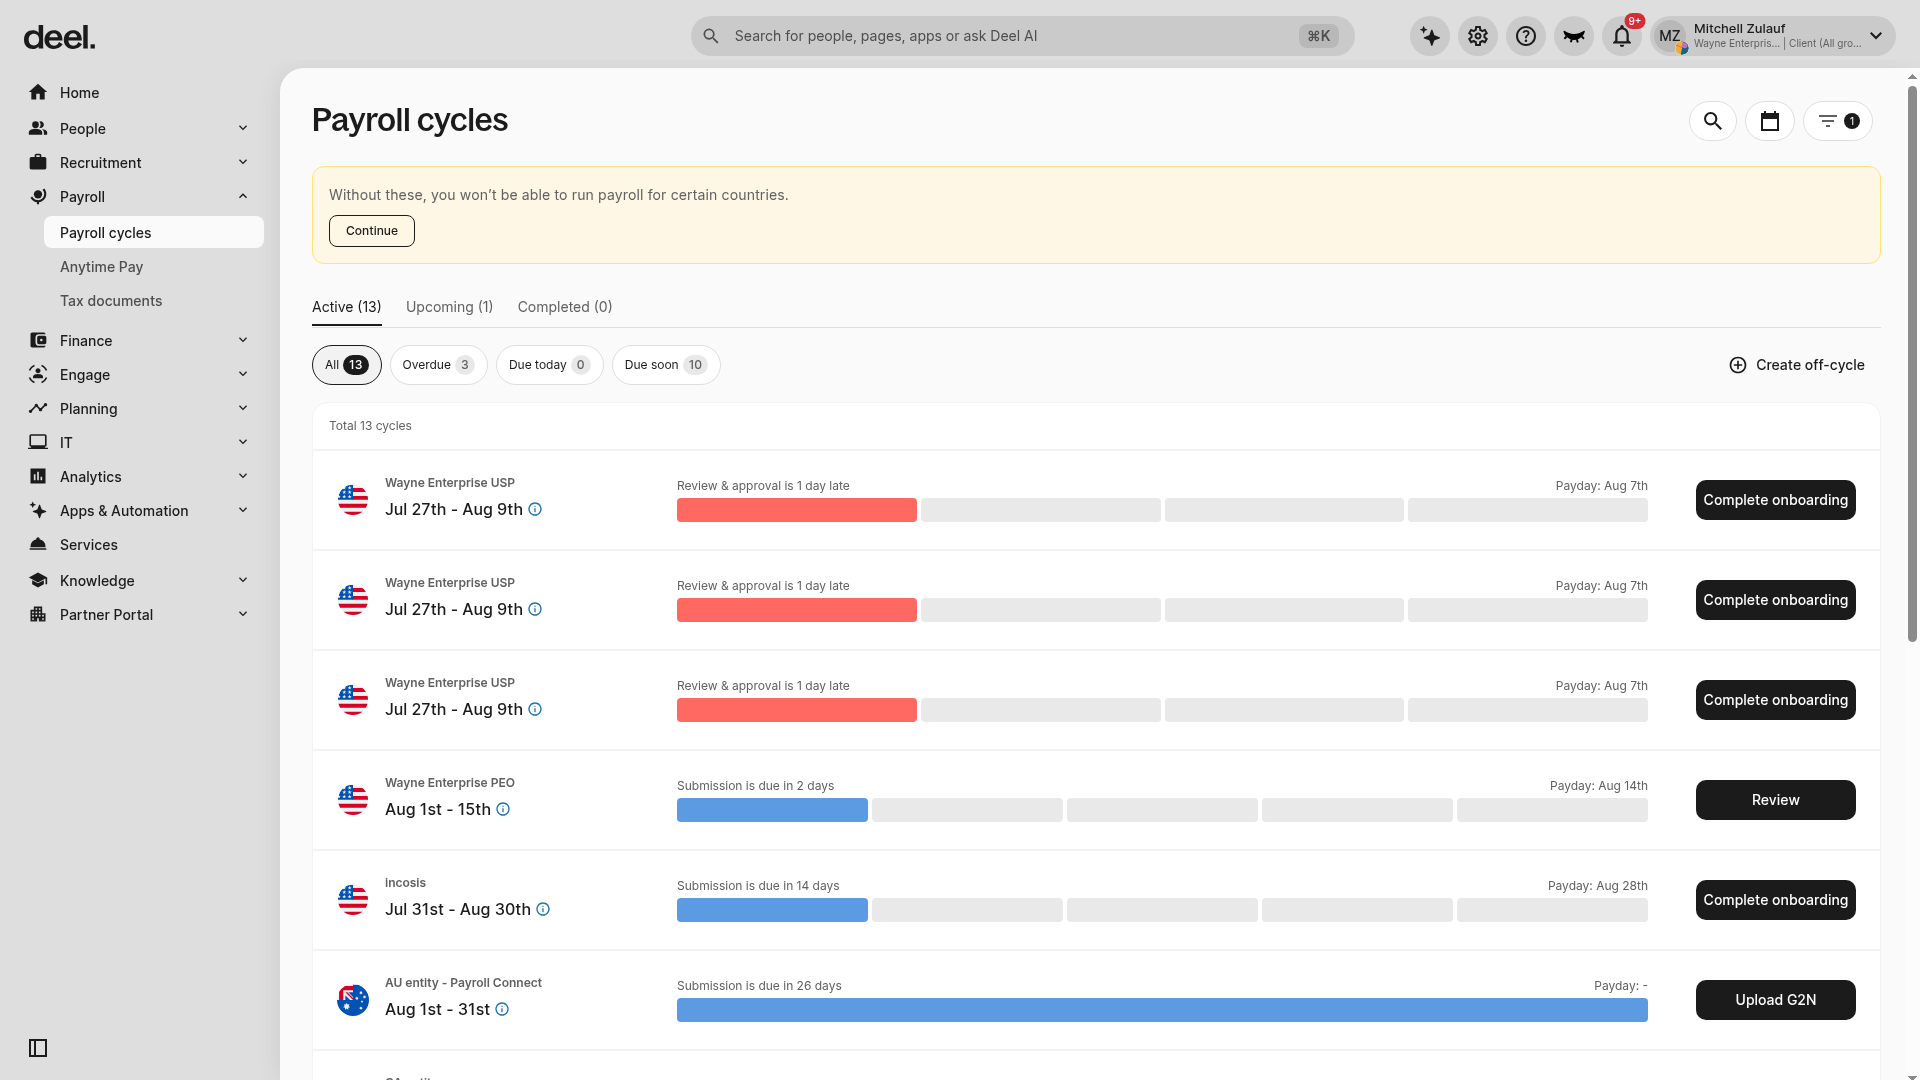
Task: Click the Knowledge graduation cap icon
Action: (x=38, y=580)
